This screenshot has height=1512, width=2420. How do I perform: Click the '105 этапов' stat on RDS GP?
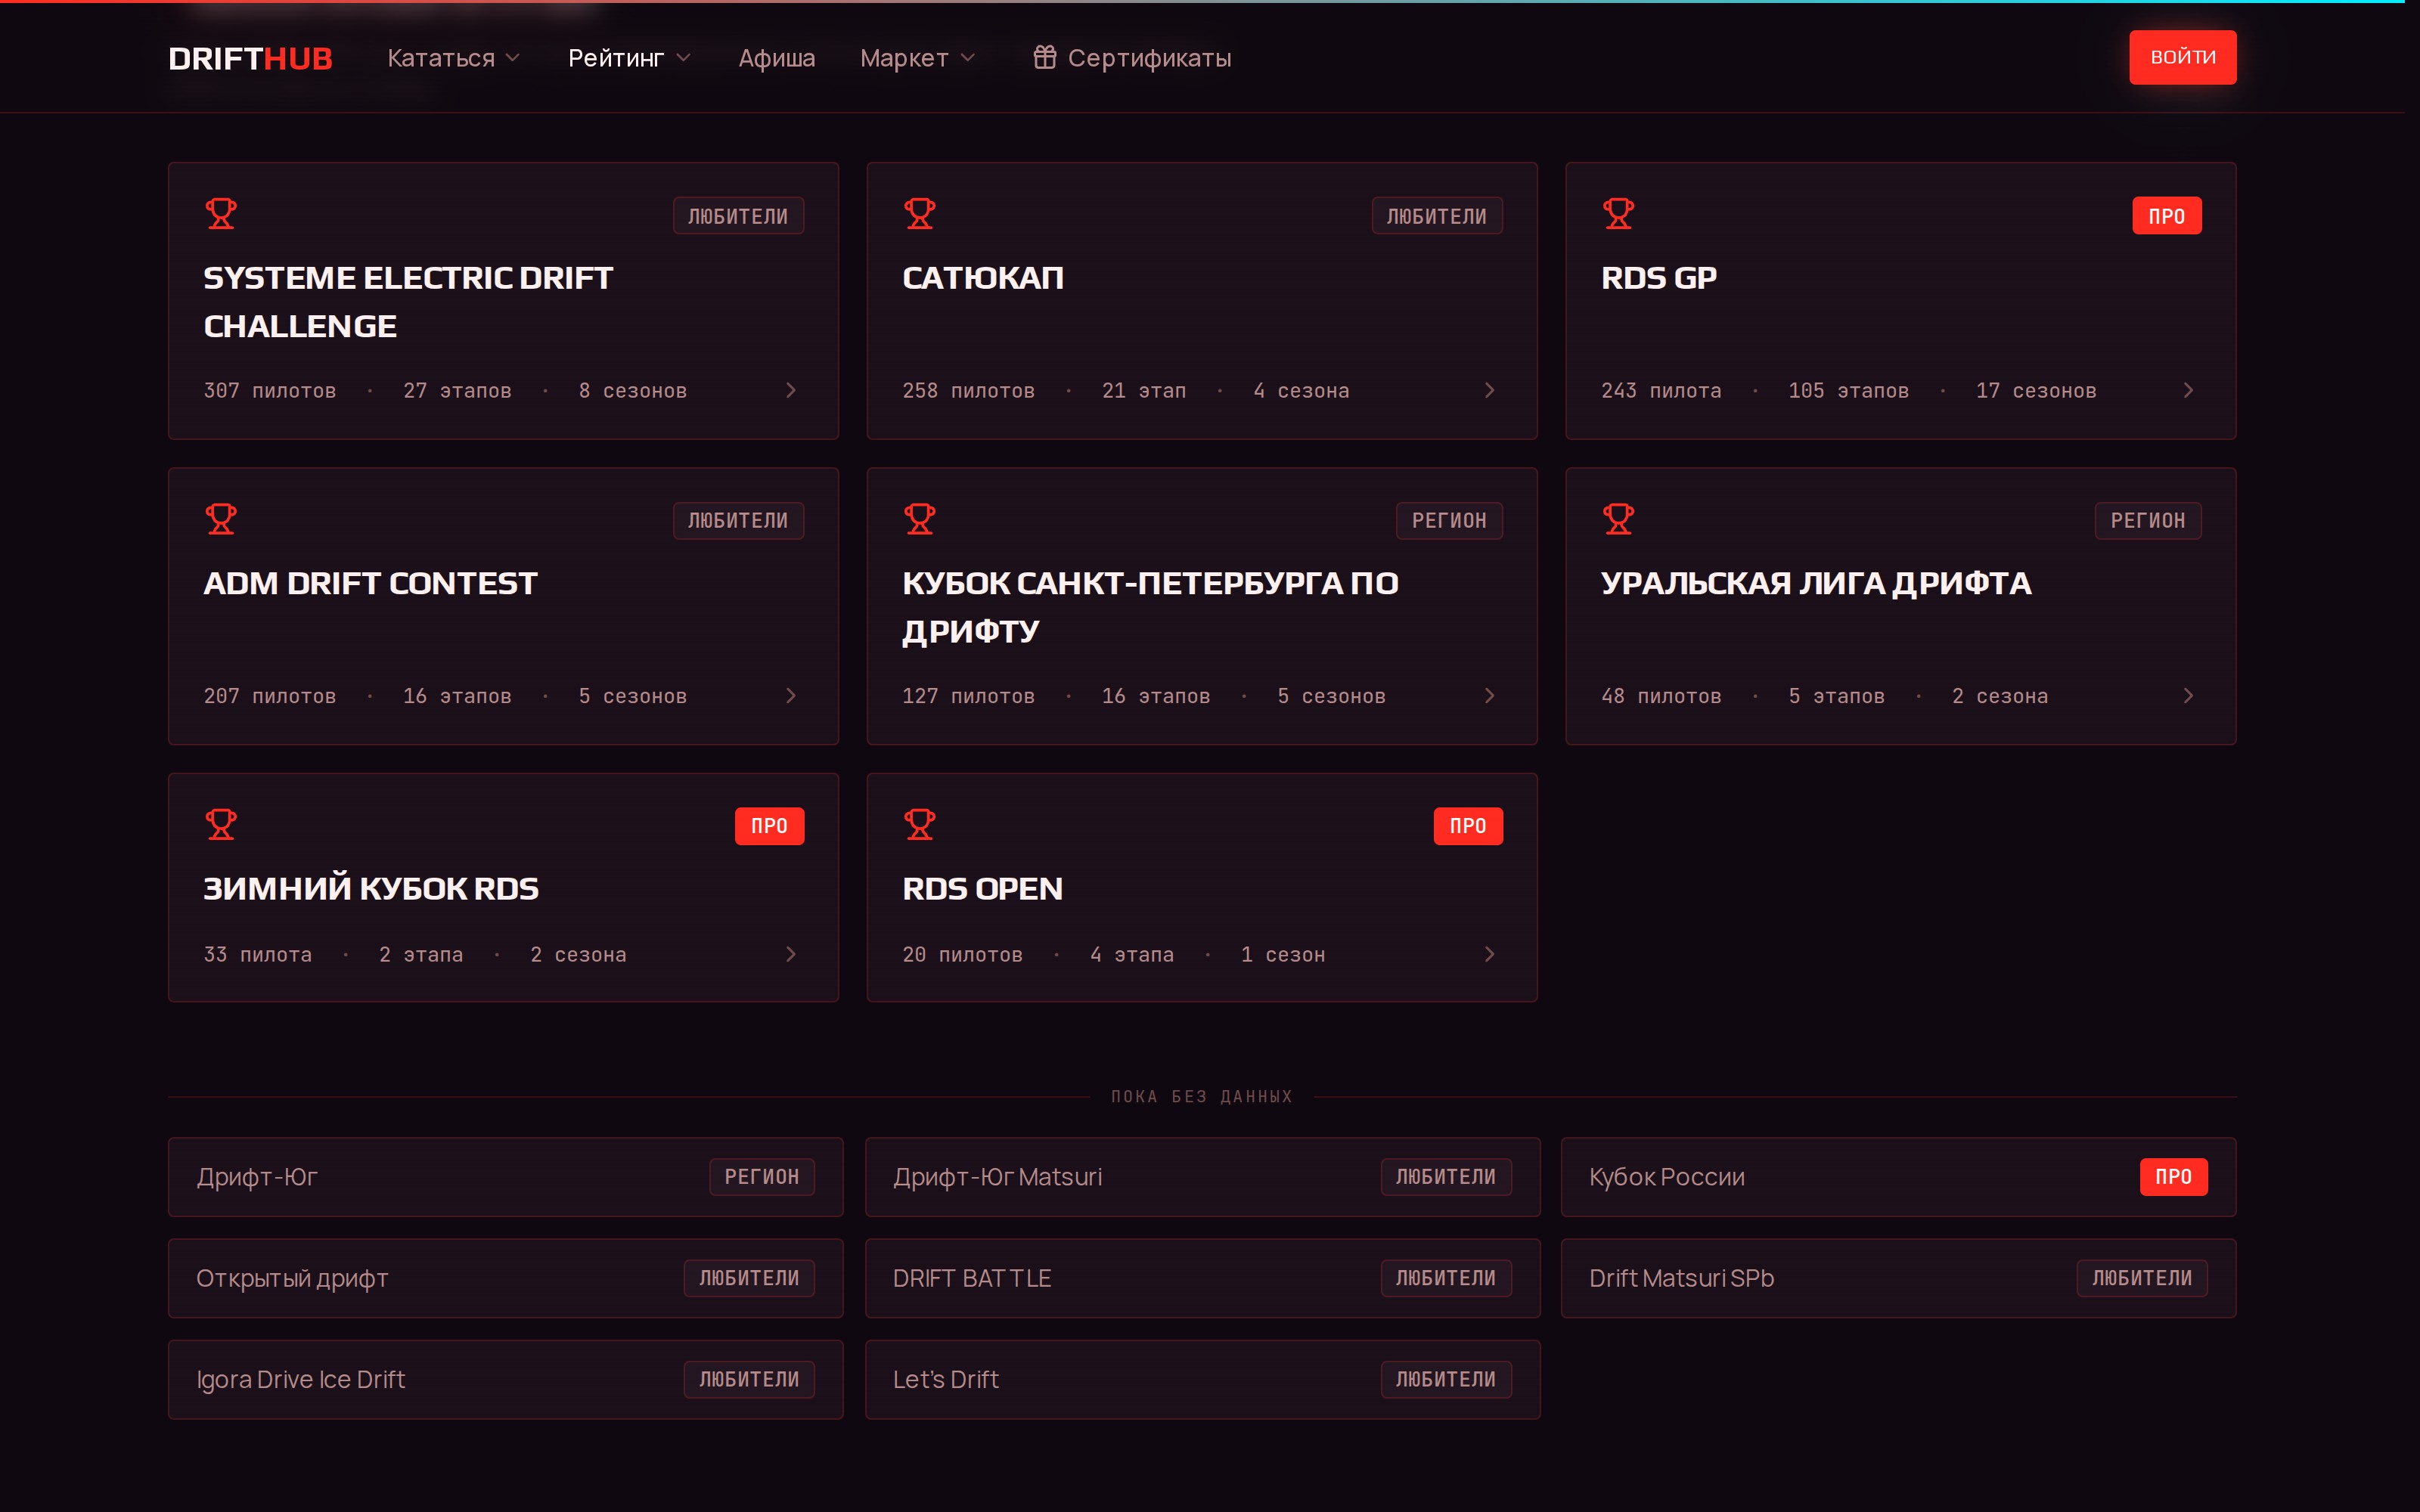[1848, 391]
